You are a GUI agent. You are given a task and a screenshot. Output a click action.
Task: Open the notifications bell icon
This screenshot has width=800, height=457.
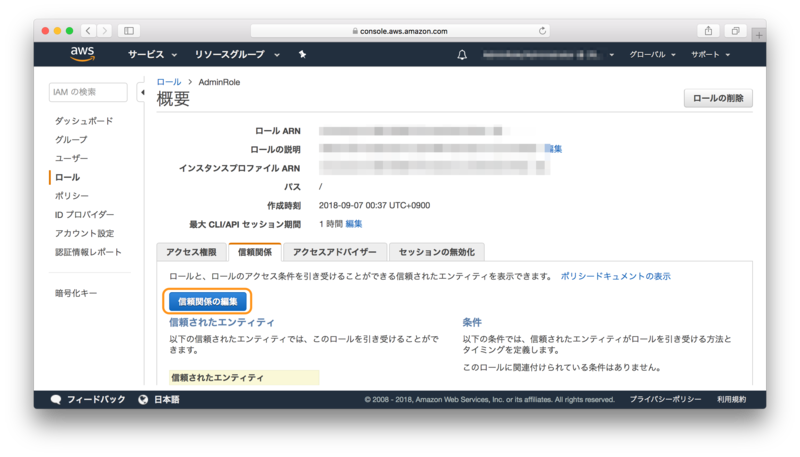point(462,55)
